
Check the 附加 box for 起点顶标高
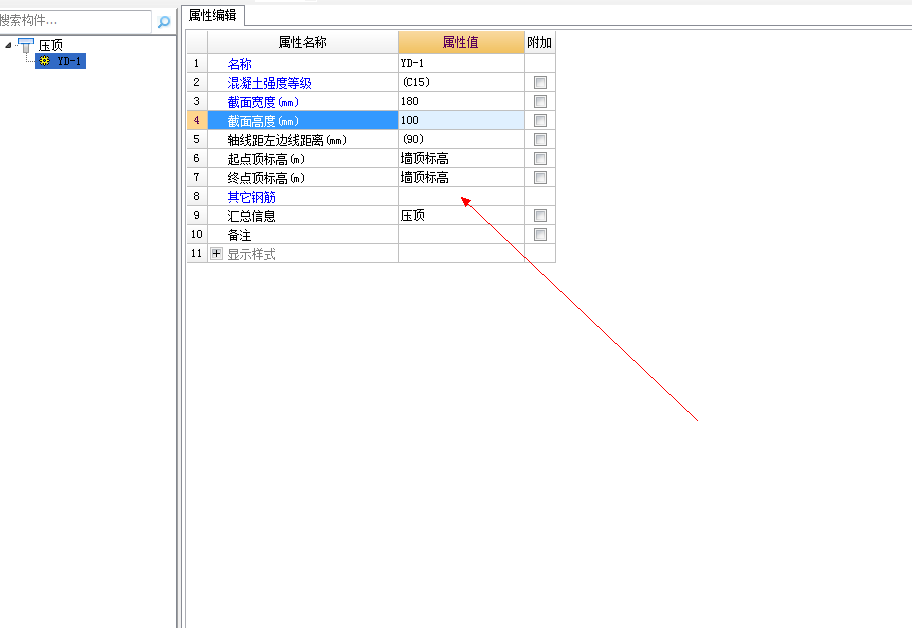tap(540, 159)
